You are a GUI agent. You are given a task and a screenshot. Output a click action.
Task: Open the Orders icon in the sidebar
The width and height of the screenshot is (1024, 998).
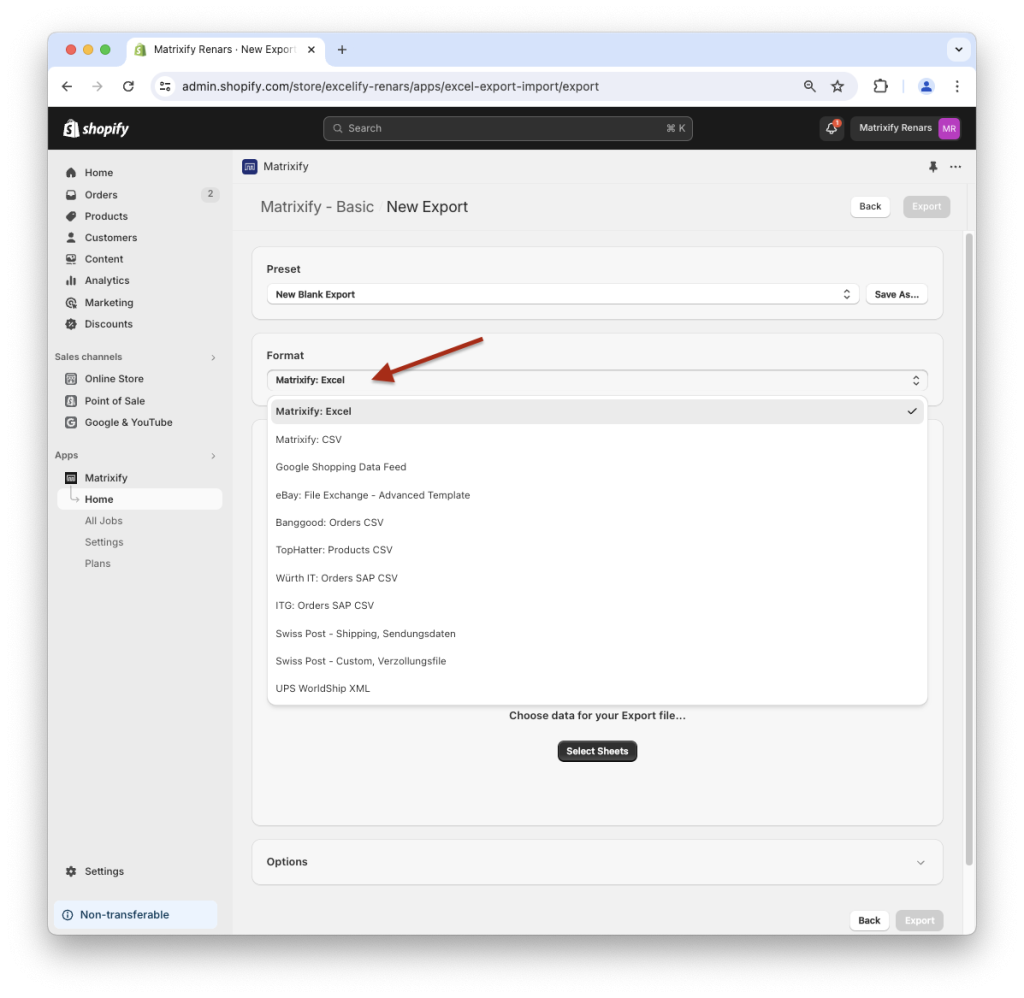[70, 194]
